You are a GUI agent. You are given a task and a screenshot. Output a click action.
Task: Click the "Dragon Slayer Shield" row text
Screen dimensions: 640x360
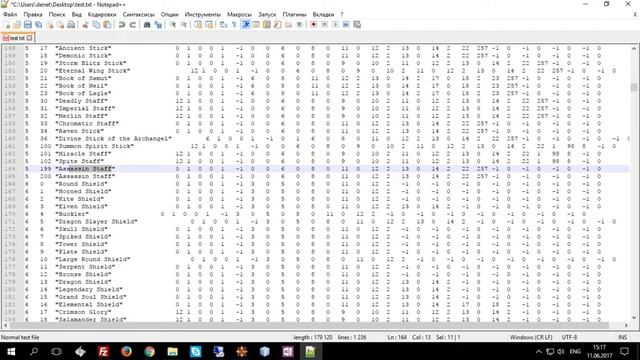point(96,222)
